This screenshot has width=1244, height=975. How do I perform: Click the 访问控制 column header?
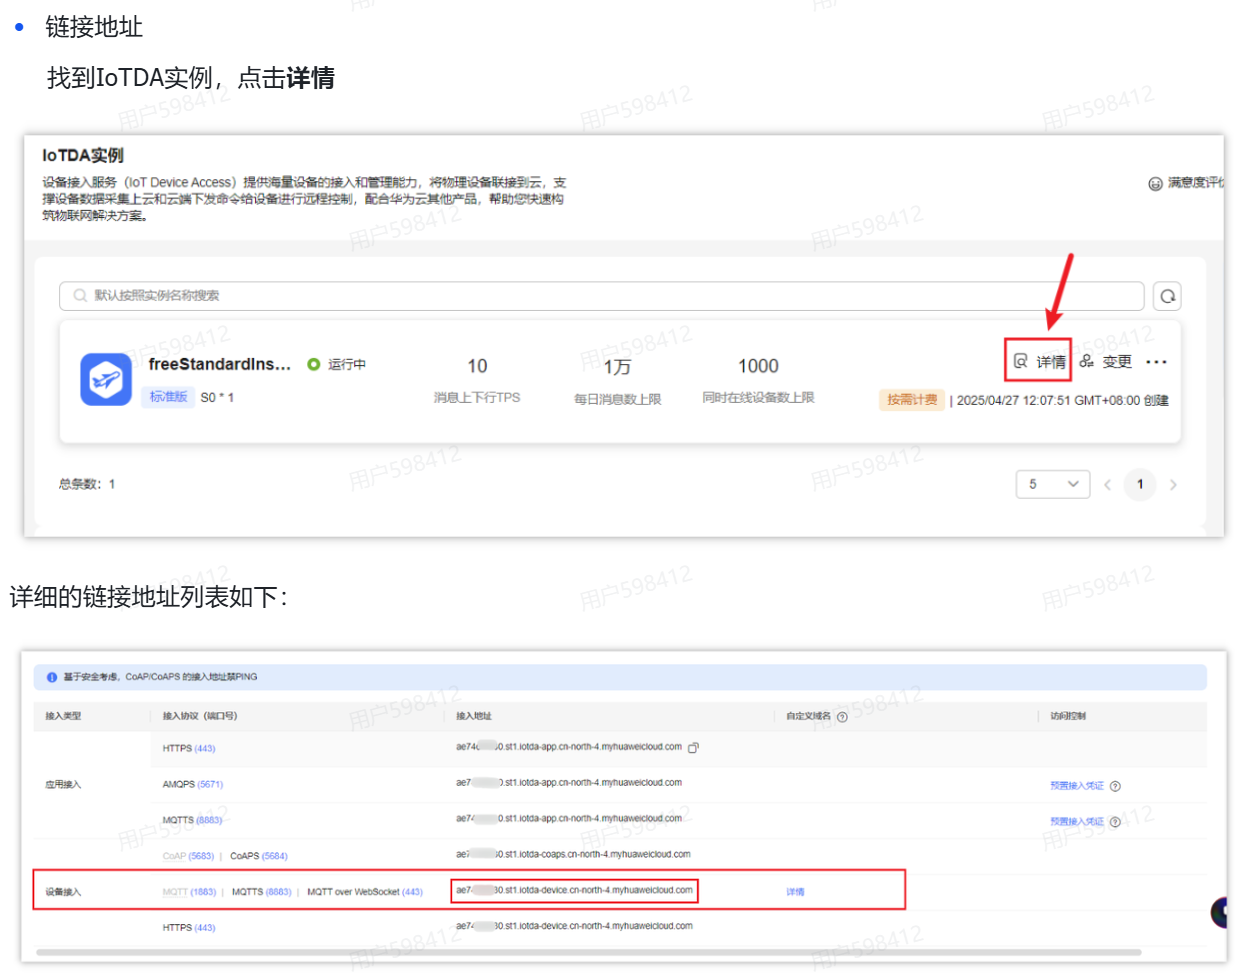pyautogui.click(x=1068, y=716)
